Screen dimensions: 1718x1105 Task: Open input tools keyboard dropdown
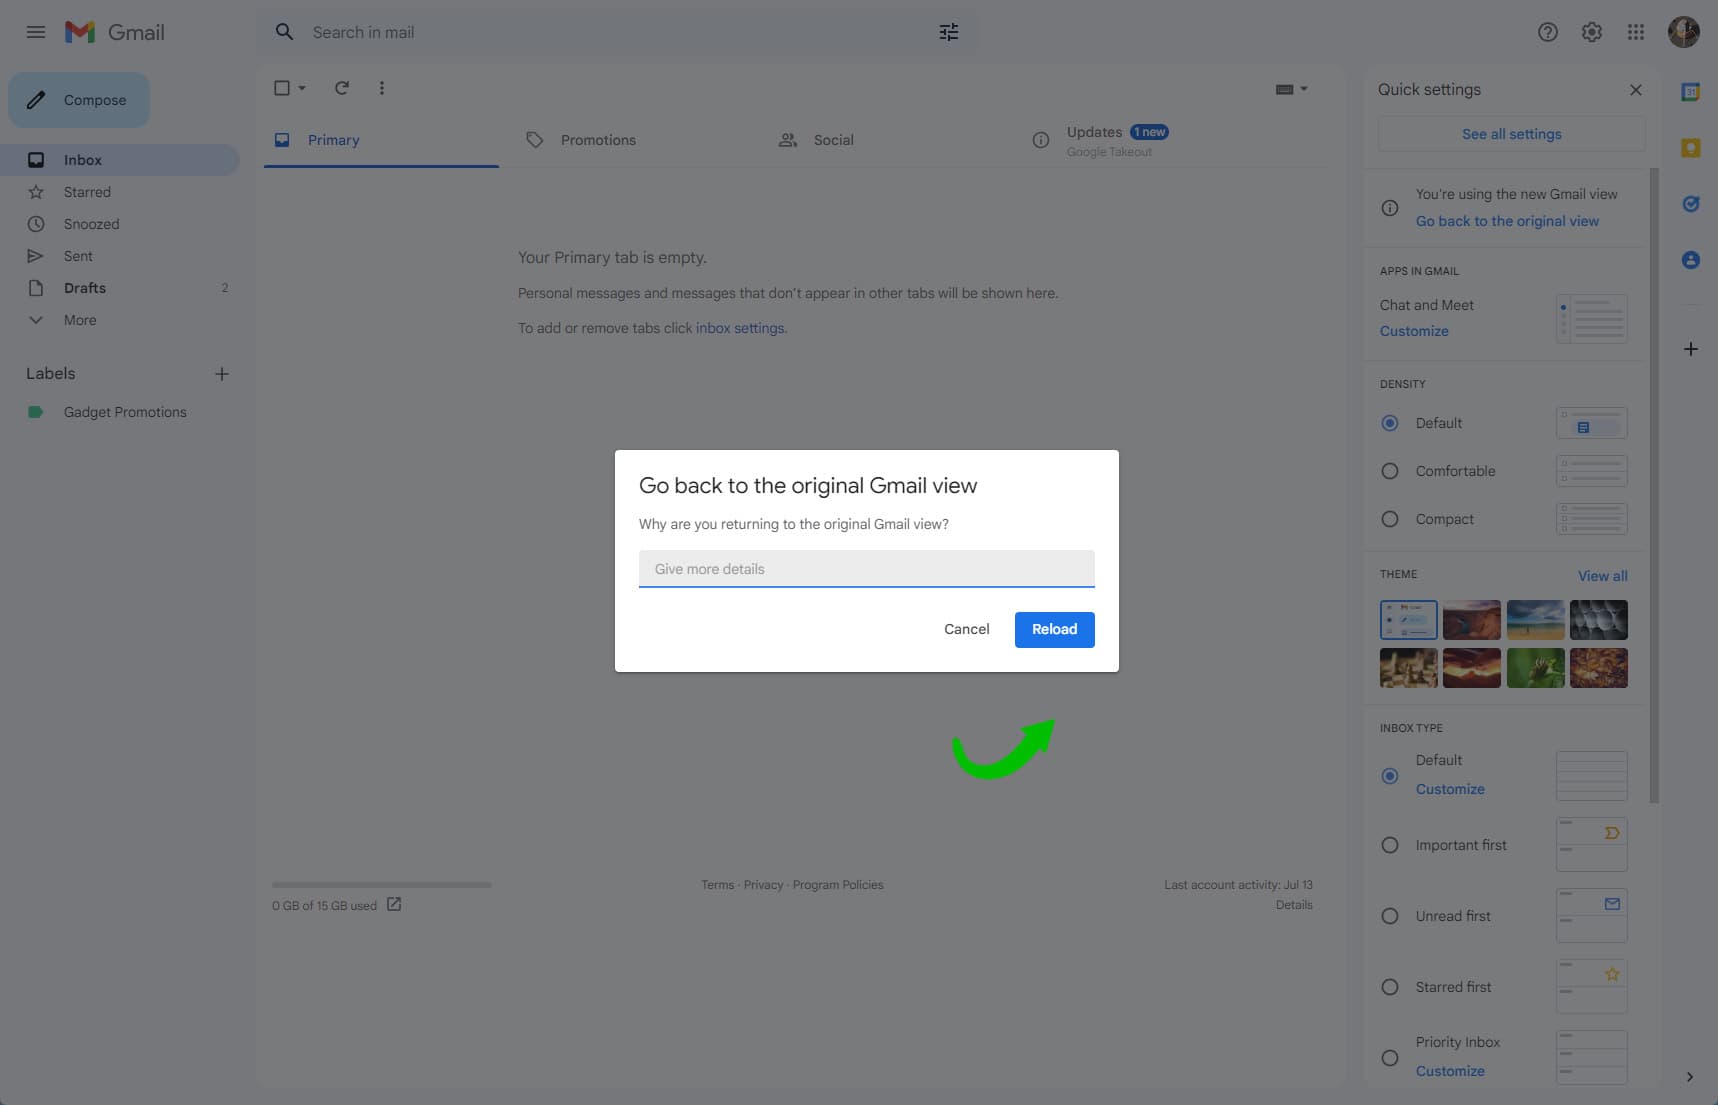coord(1303,89)
